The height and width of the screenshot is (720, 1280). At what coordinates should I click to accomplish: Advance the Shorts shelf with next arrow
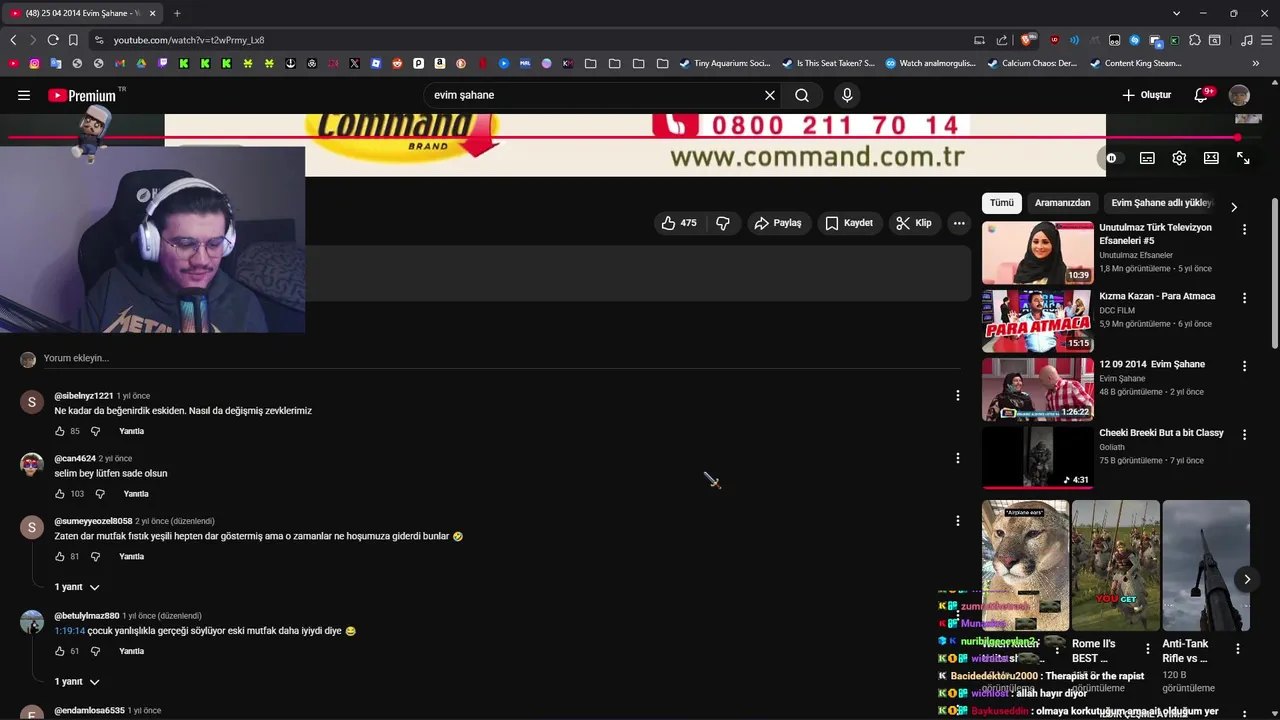[x=1247, y=579]
